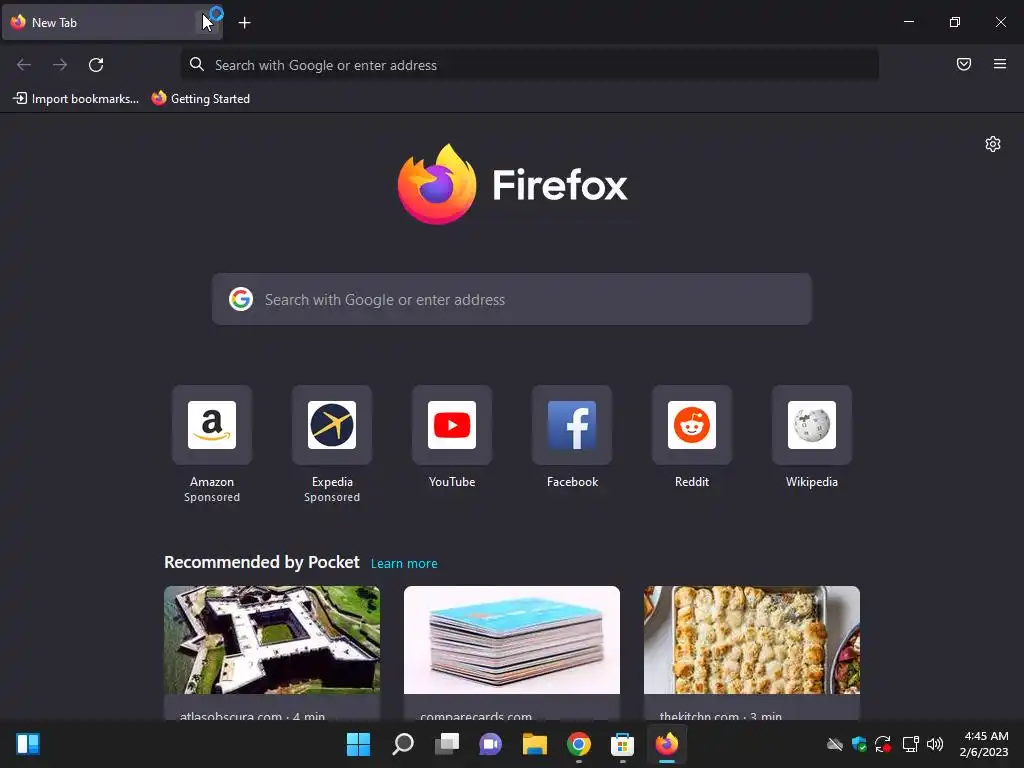This screenshot has height=768, width=1024.
Task: Minimize the Firefox window
Action: pos(908,22)
